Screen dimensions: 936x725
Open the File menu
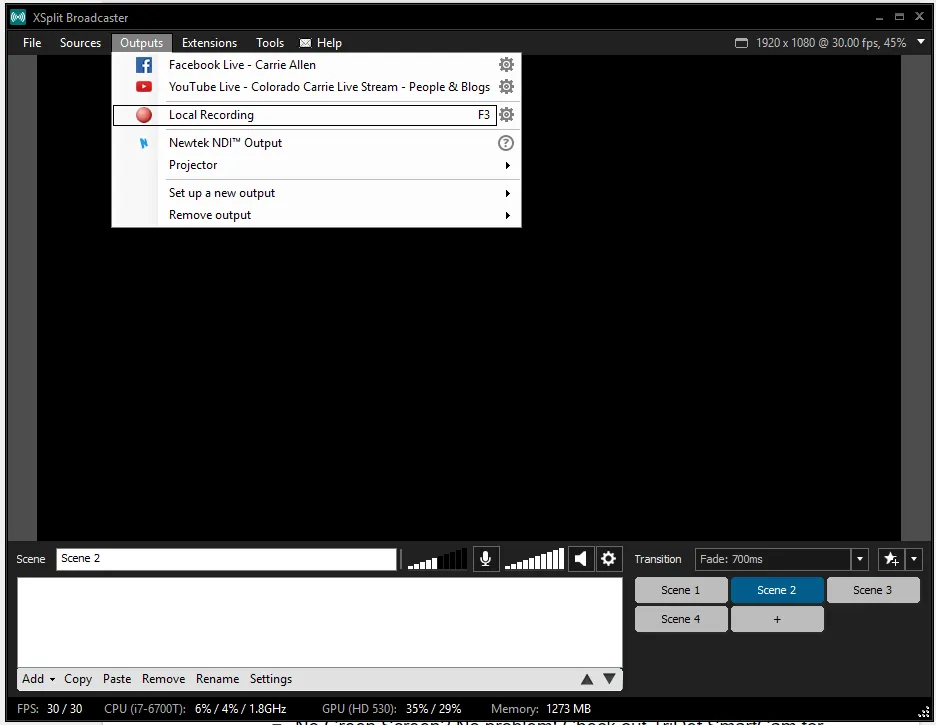coord(32,43)
